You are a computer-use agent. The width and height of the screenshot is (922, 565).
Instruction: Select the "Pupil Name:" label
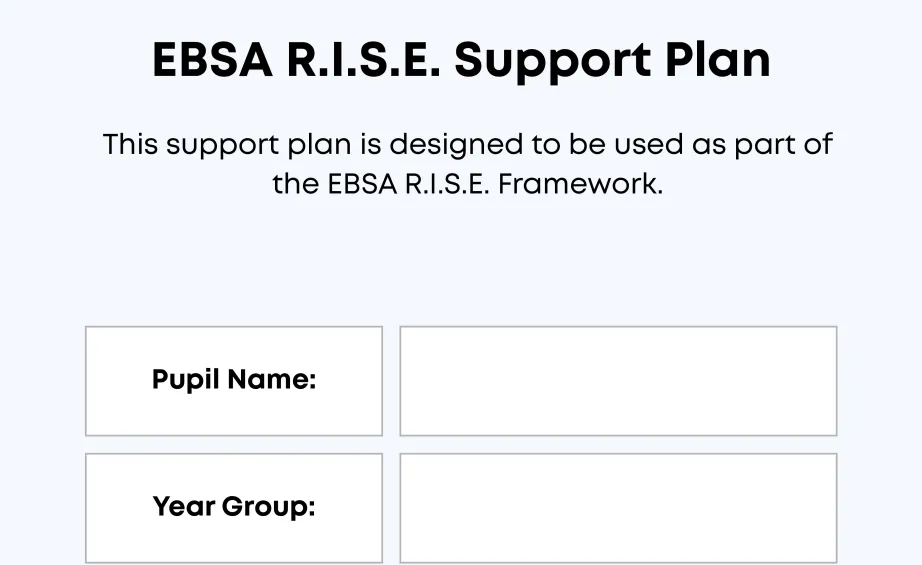(234, 380)
